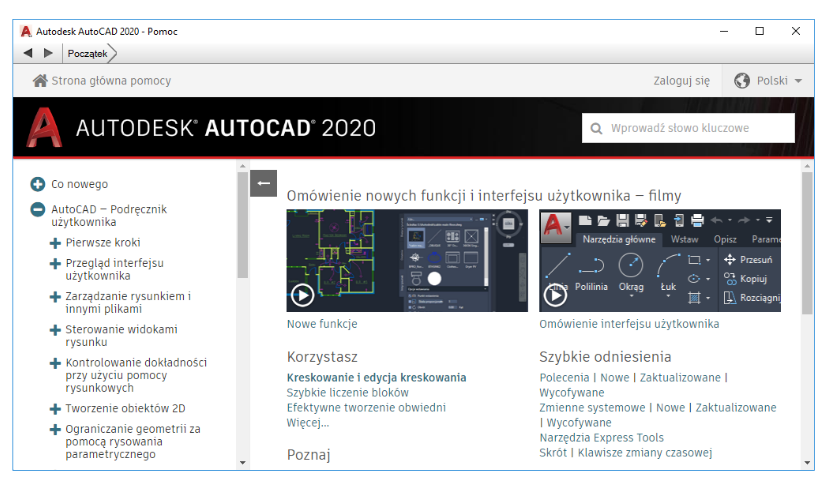Play the Nowe funkcje video
This screenshot has width=822, height=489.
(302, 295)
